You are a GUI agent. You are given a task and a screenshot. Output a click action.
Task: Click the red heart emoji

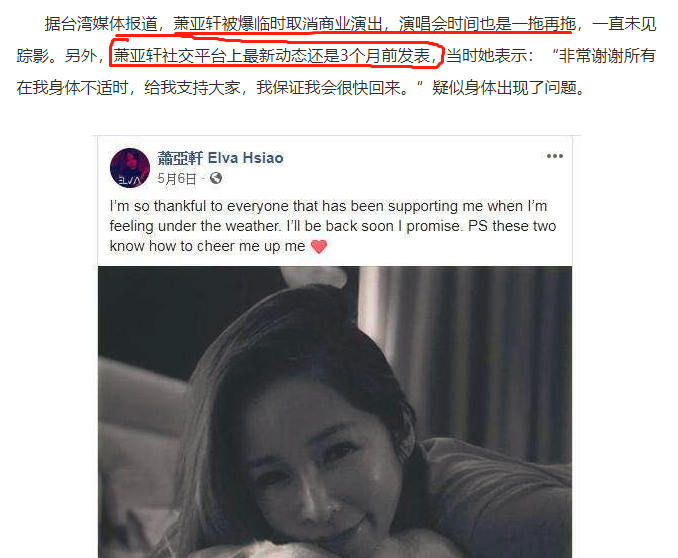(x=319, y=247)
